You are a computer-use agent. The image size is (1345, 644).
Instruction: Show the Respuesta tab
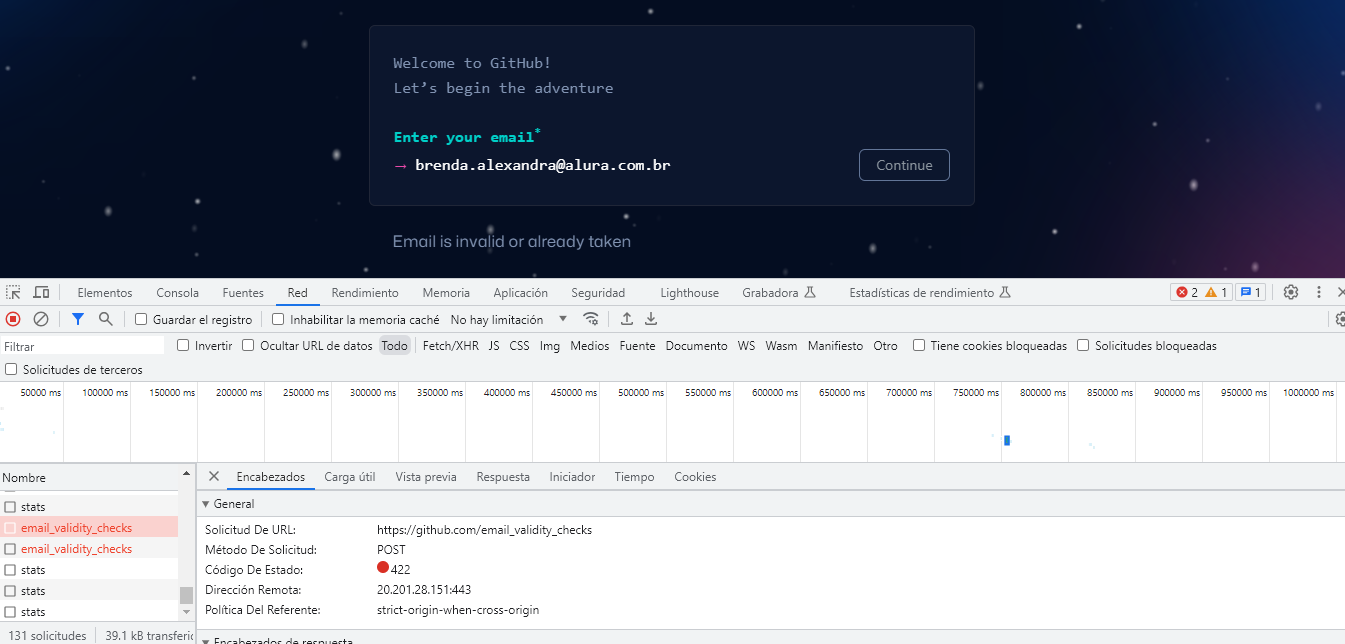point(503,477)
